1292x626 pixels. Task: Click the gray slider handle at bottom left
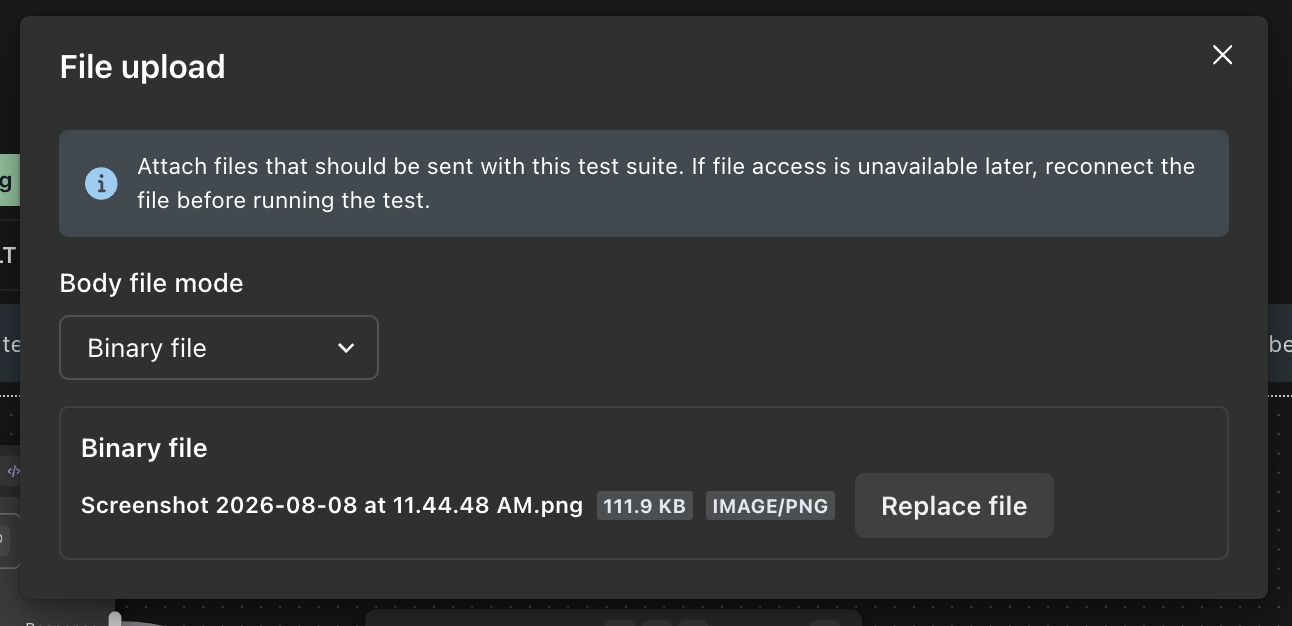[x=115, y=620]
